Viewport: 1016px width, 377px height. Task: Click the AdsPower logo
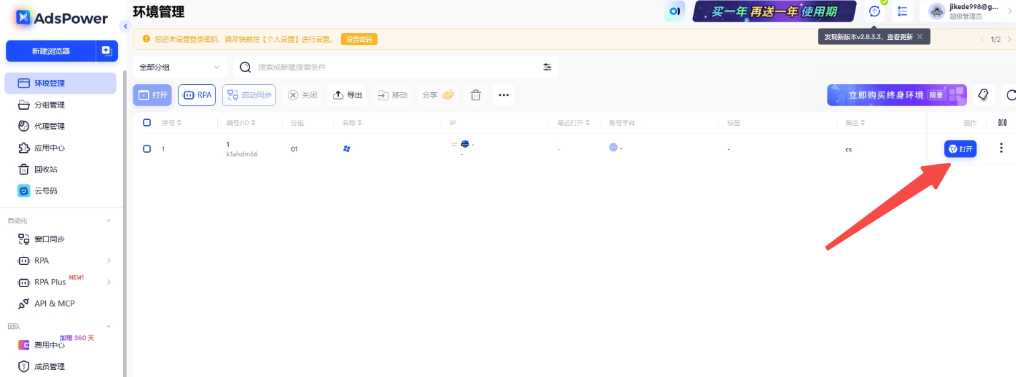click(62, 18)
